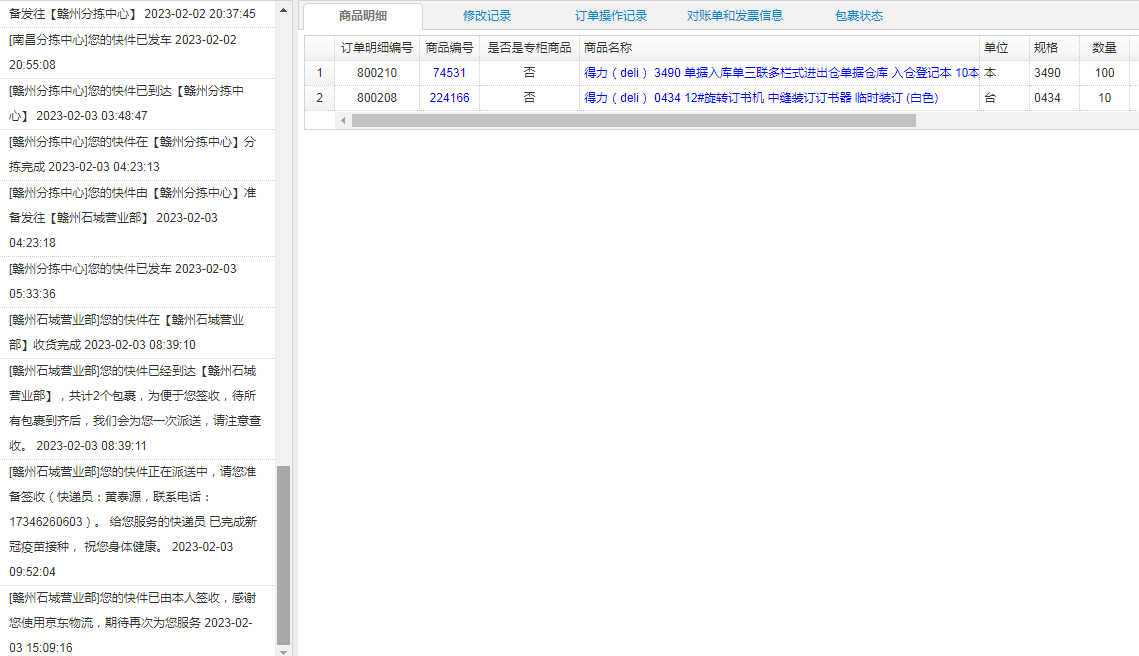Viewport: 1139px width, 656px height.
Task: Click the scroll up arrow in the logistics panel
Action: [283, 11]
